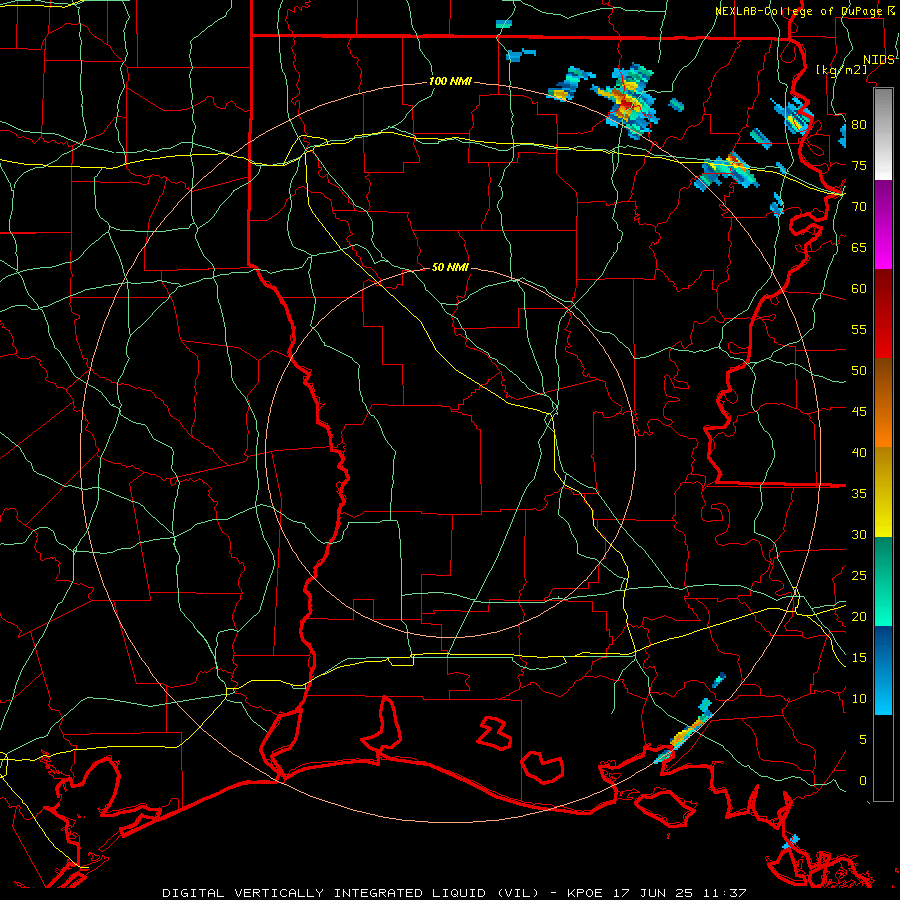Select the orange-brown legend segment
The height and width of the screenshot is (900, 900).
click(883, 403)
